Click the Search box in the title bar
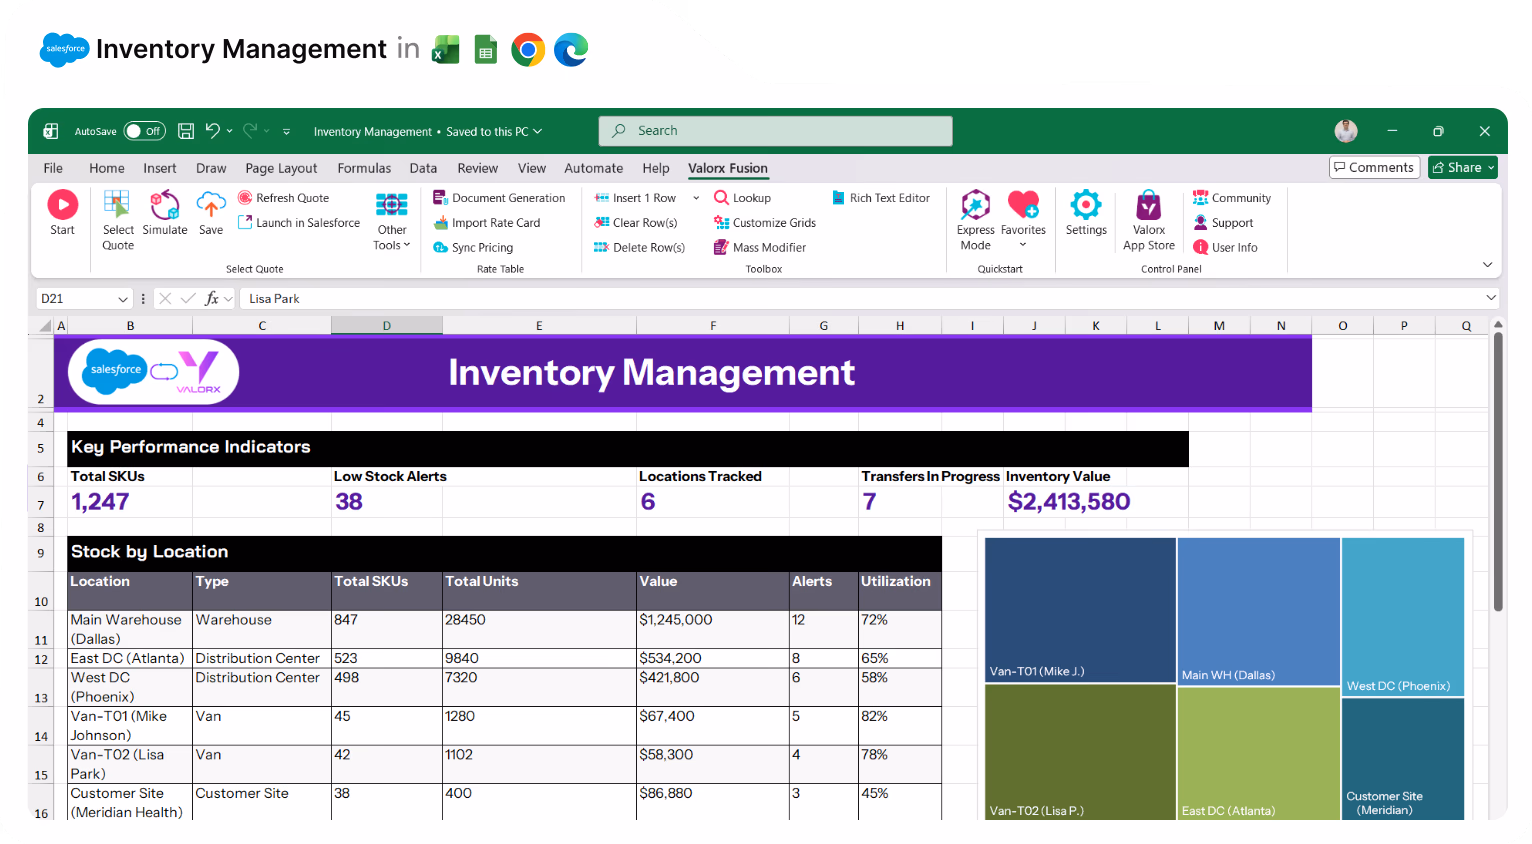The width and height of the screenshot is (1532, 844). click(775, 131)
